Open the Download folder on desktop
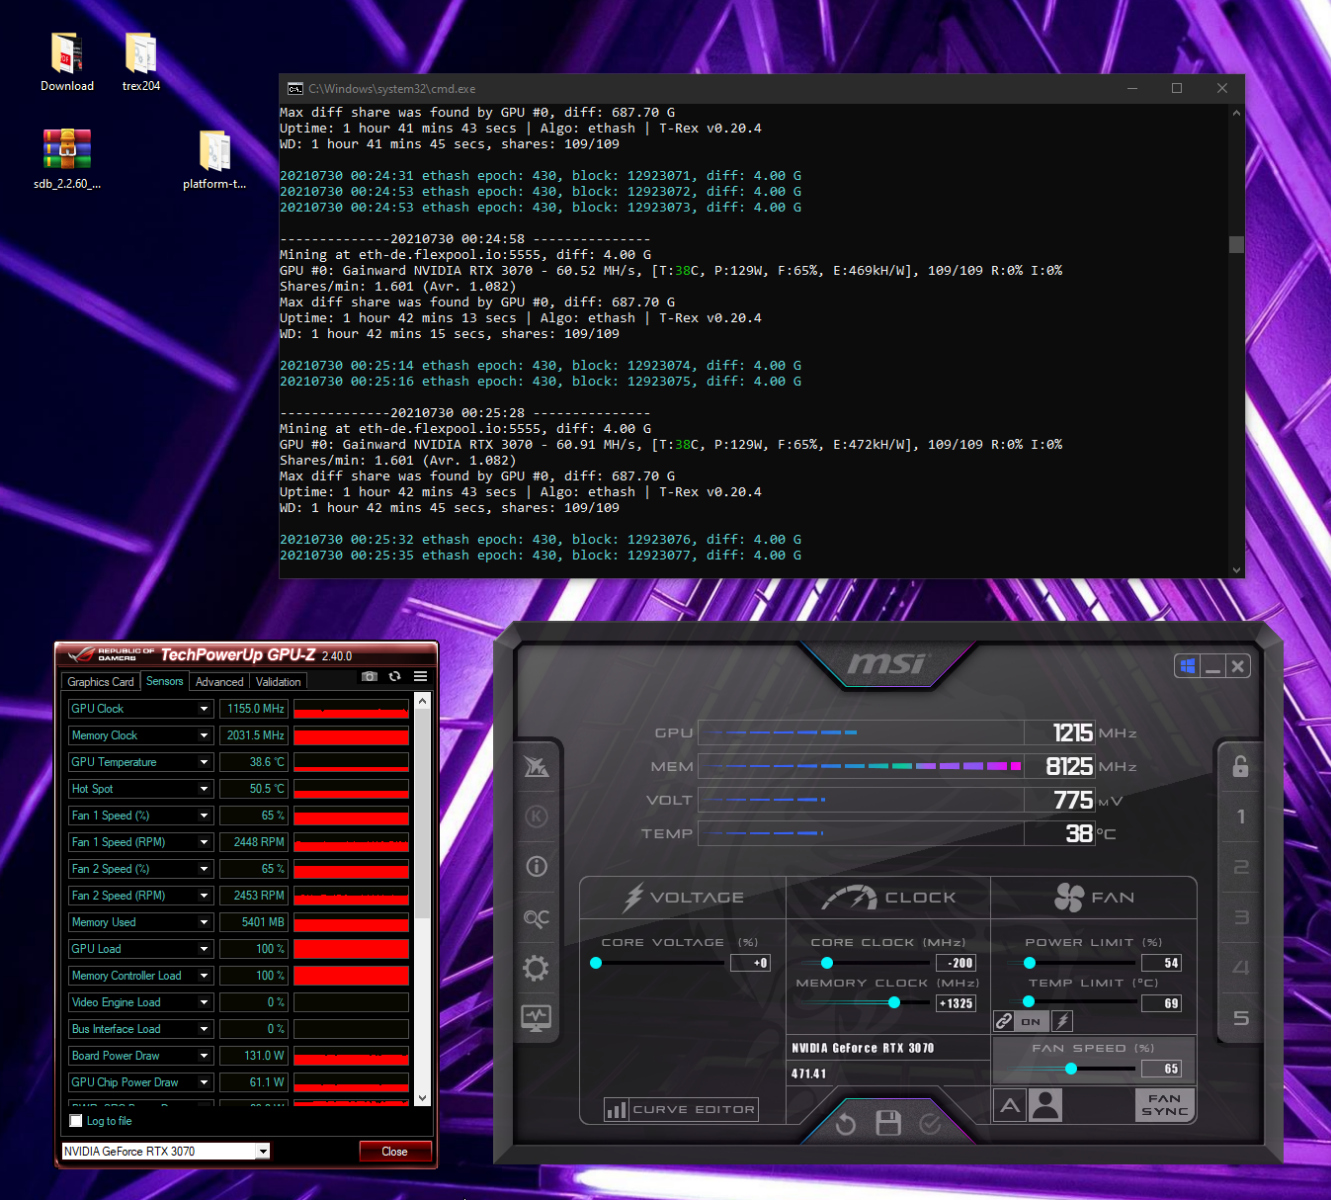Viewport: 1331px width, 1200px height. 67,62
